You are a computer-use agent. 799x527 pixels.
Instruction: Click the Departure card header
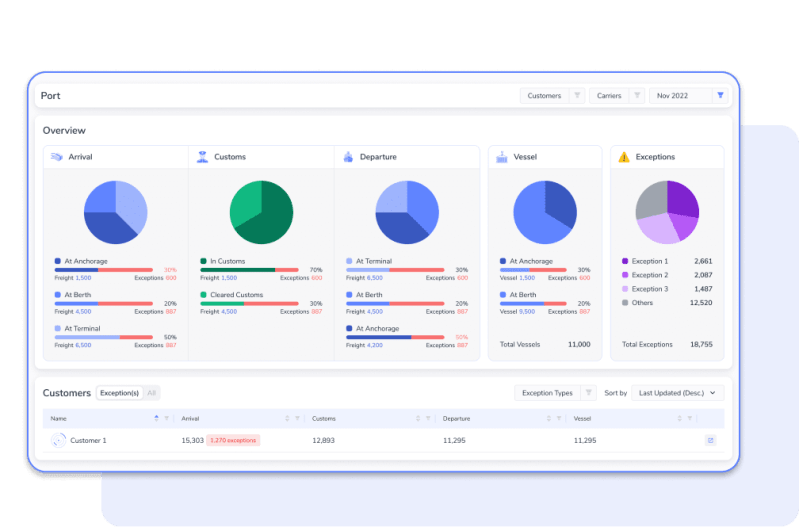(x=407, y=157)
